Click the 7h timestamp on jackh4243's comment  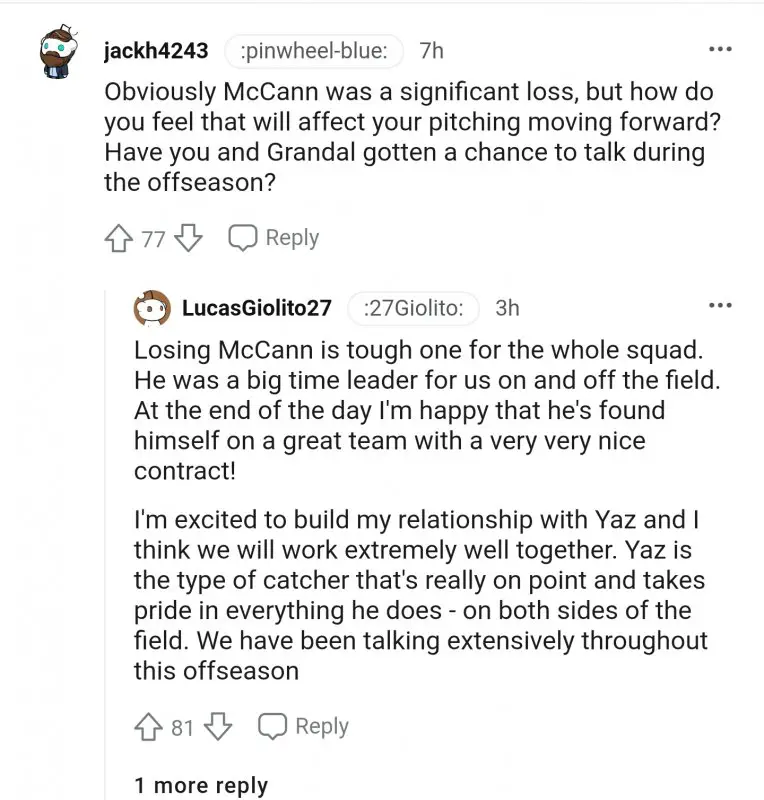[x=432, y=50]
